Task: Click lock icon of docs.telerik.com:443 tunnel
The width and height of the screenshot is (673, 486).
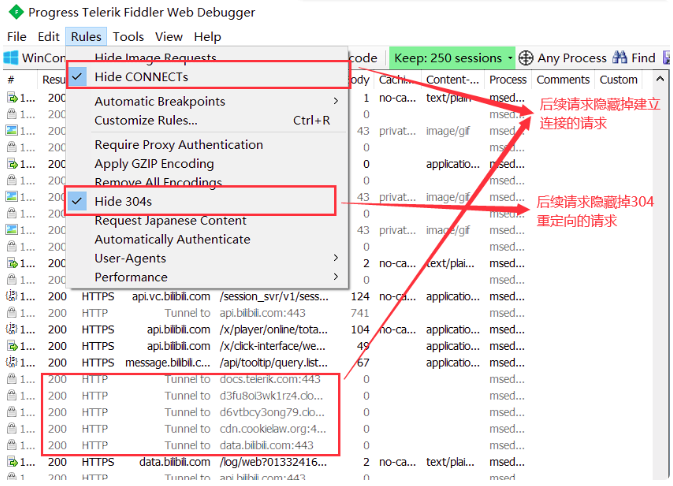Action: (x=12, y=379)
